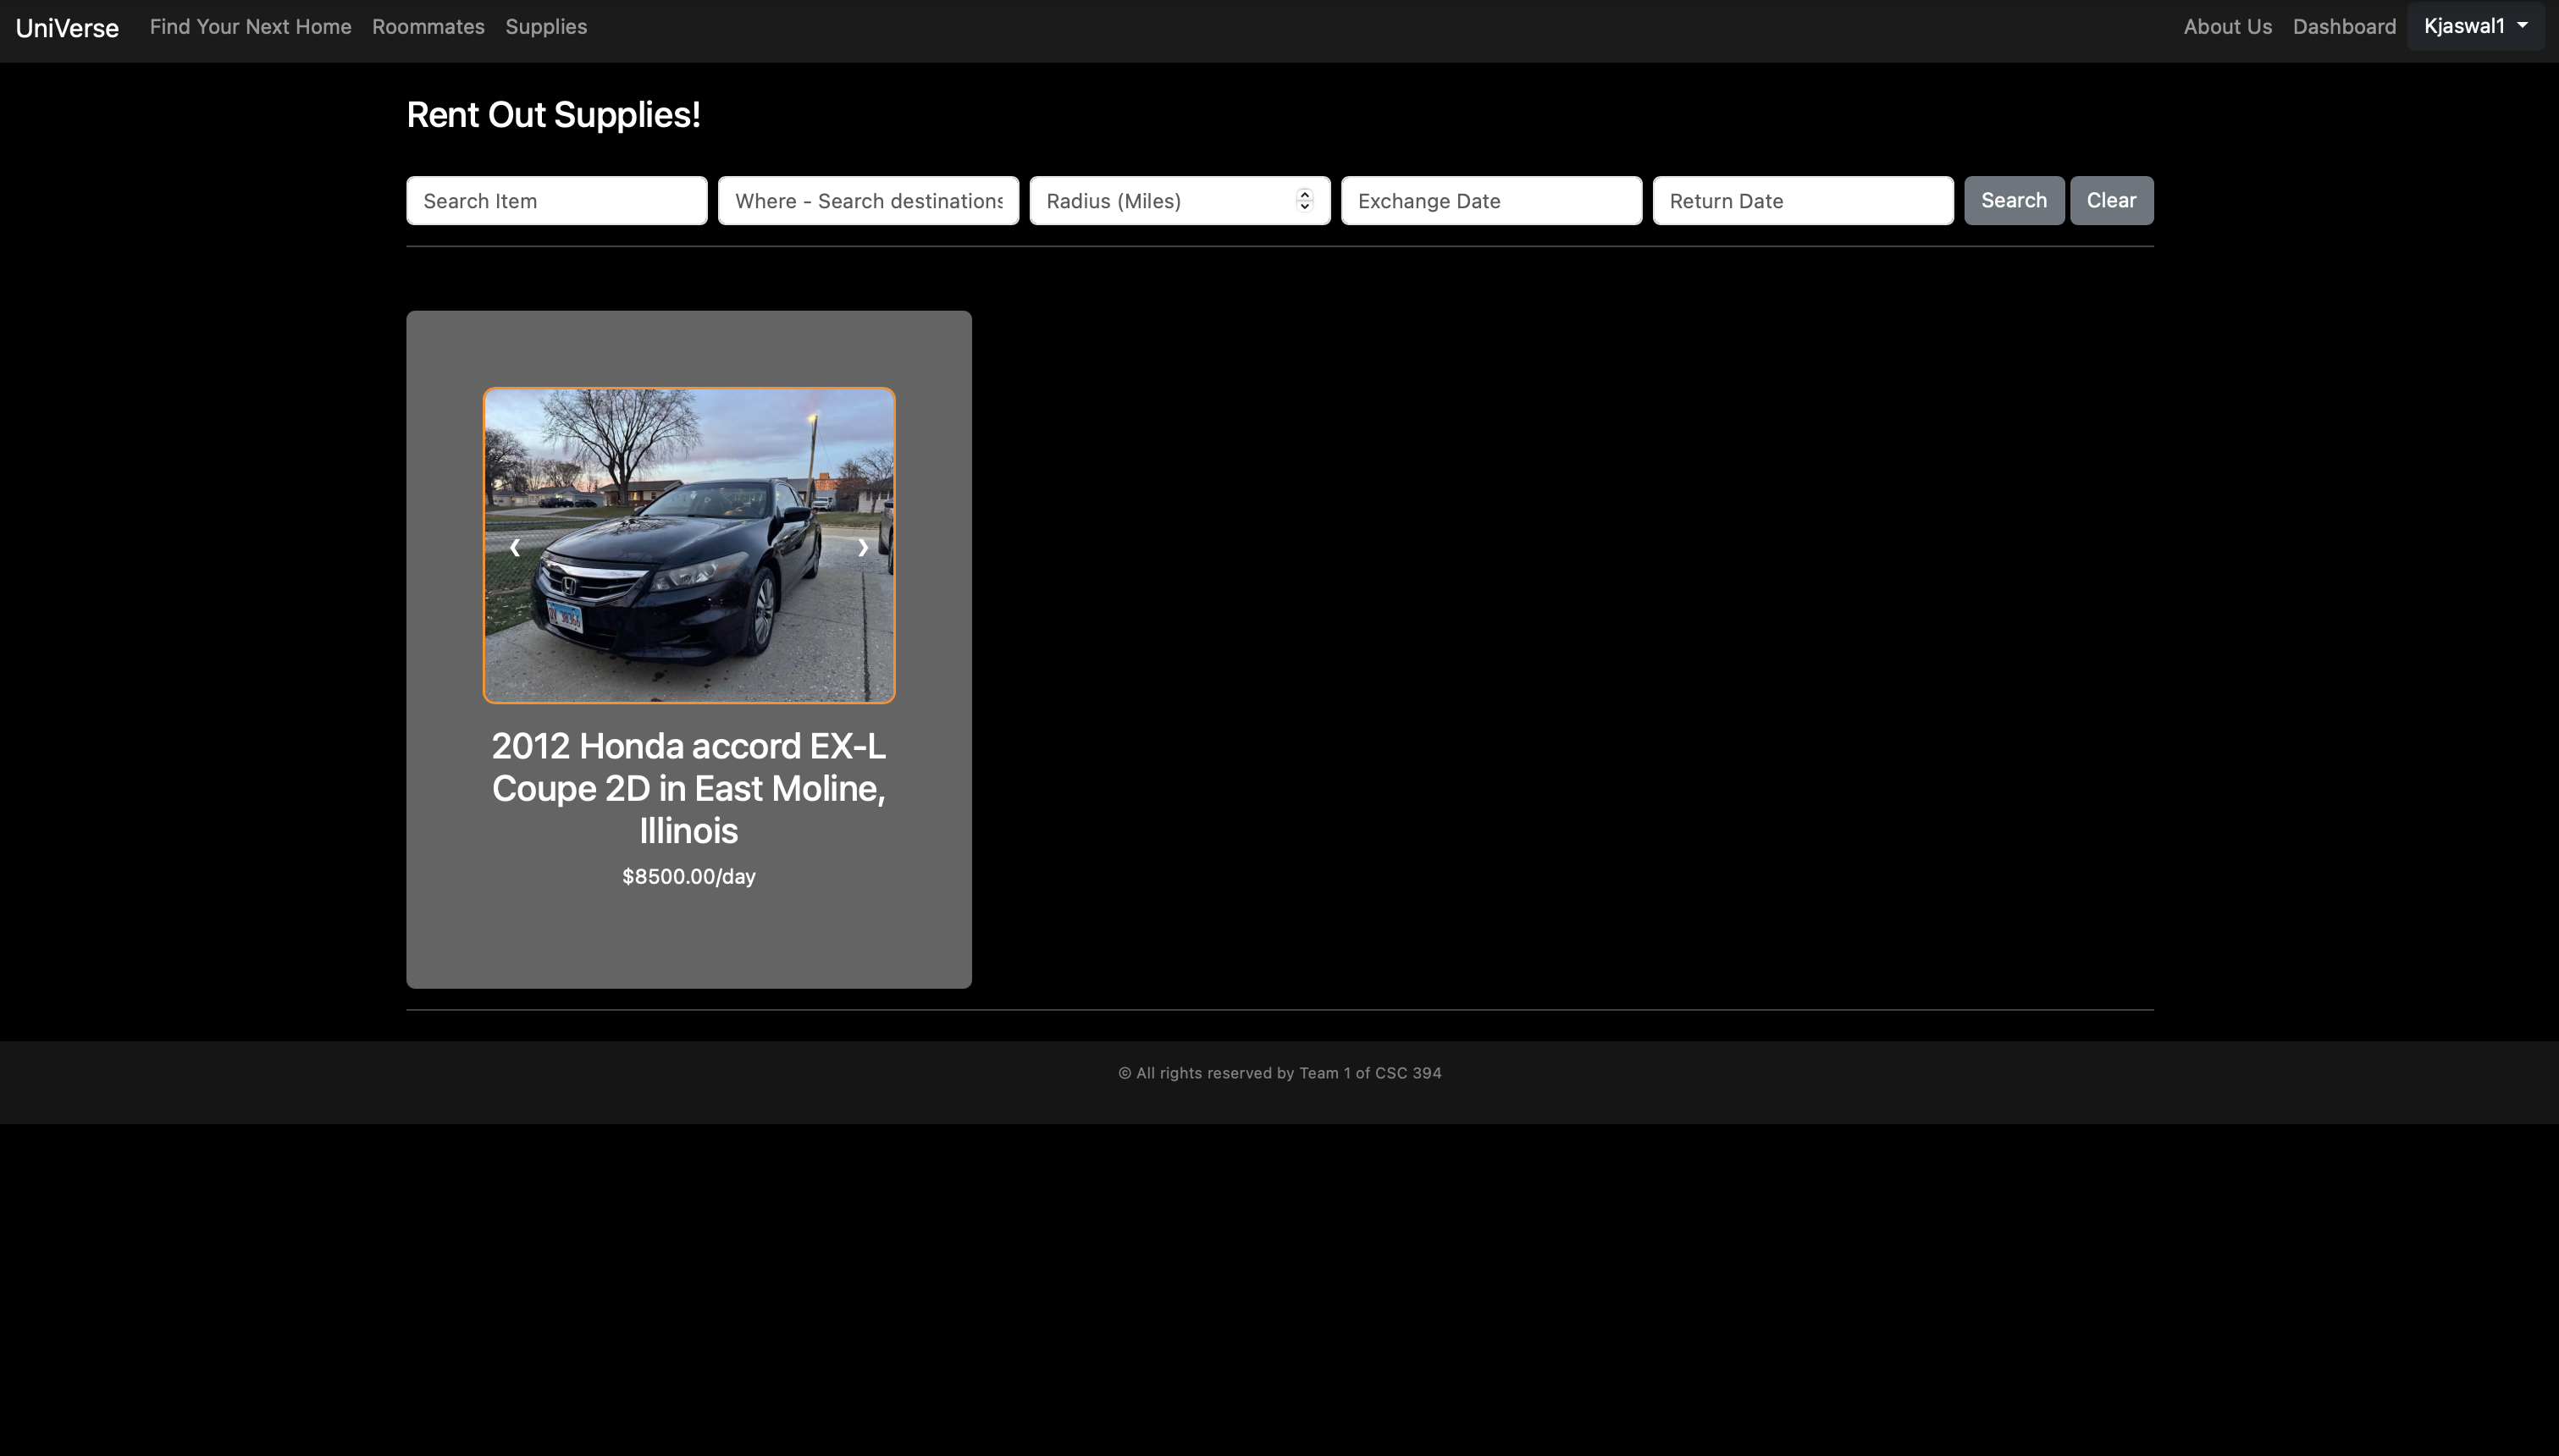Viewport: 2559px width, 1456px height.
Task: Open the Dashboard link
Action: [x=2344, y=27]
